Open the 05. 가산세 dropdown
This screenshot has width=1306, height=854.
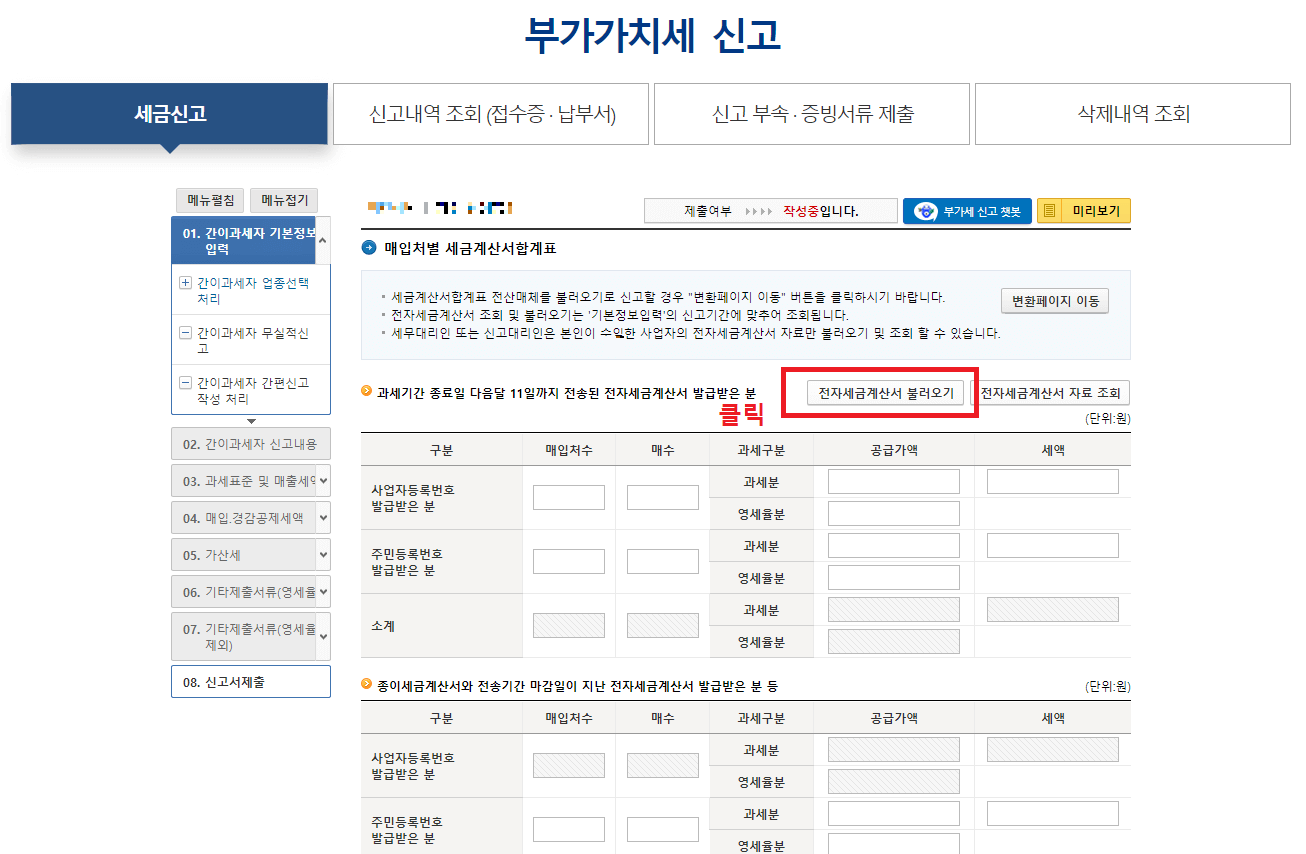250,553
